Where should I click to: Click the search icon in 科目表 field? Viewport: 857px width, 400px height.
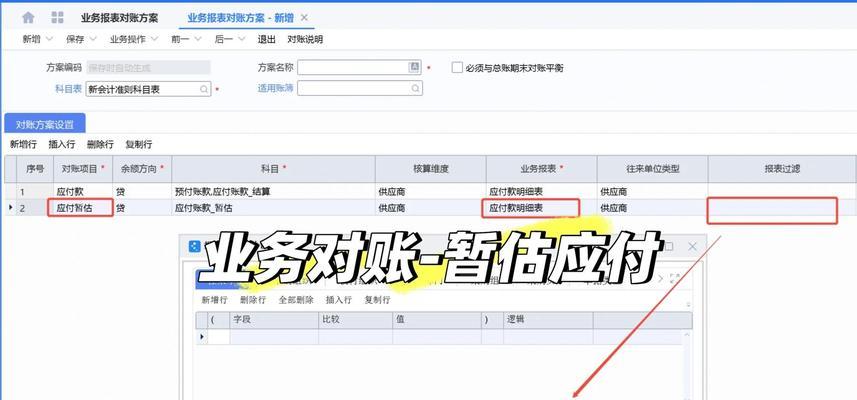point(204,89)
